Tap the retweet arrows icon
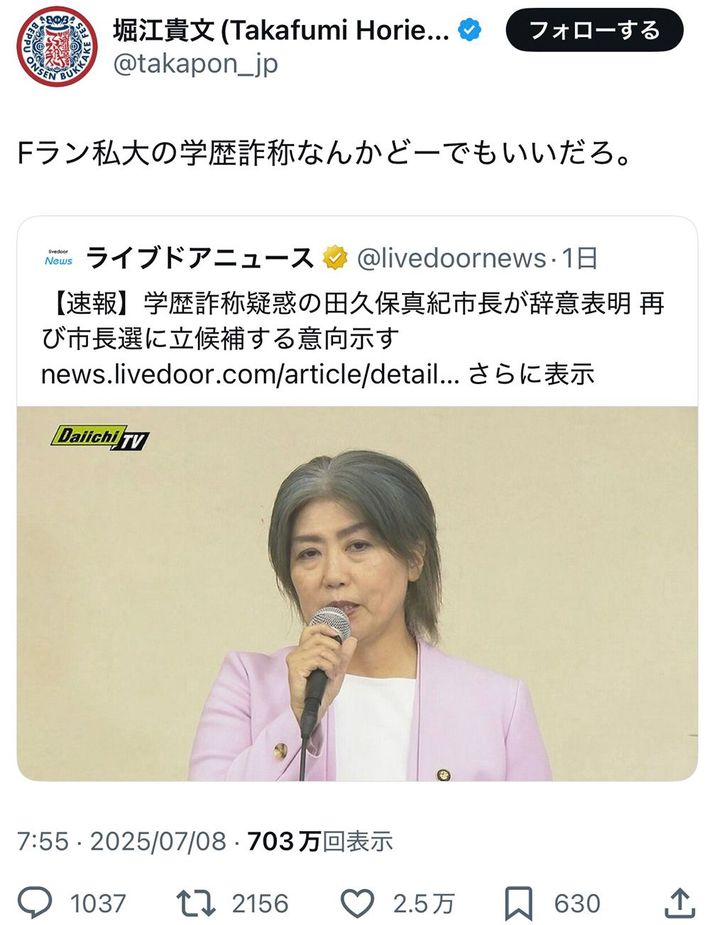Image resolution: width=710 pixels, height=925 pixels. [x=195, y=903]
